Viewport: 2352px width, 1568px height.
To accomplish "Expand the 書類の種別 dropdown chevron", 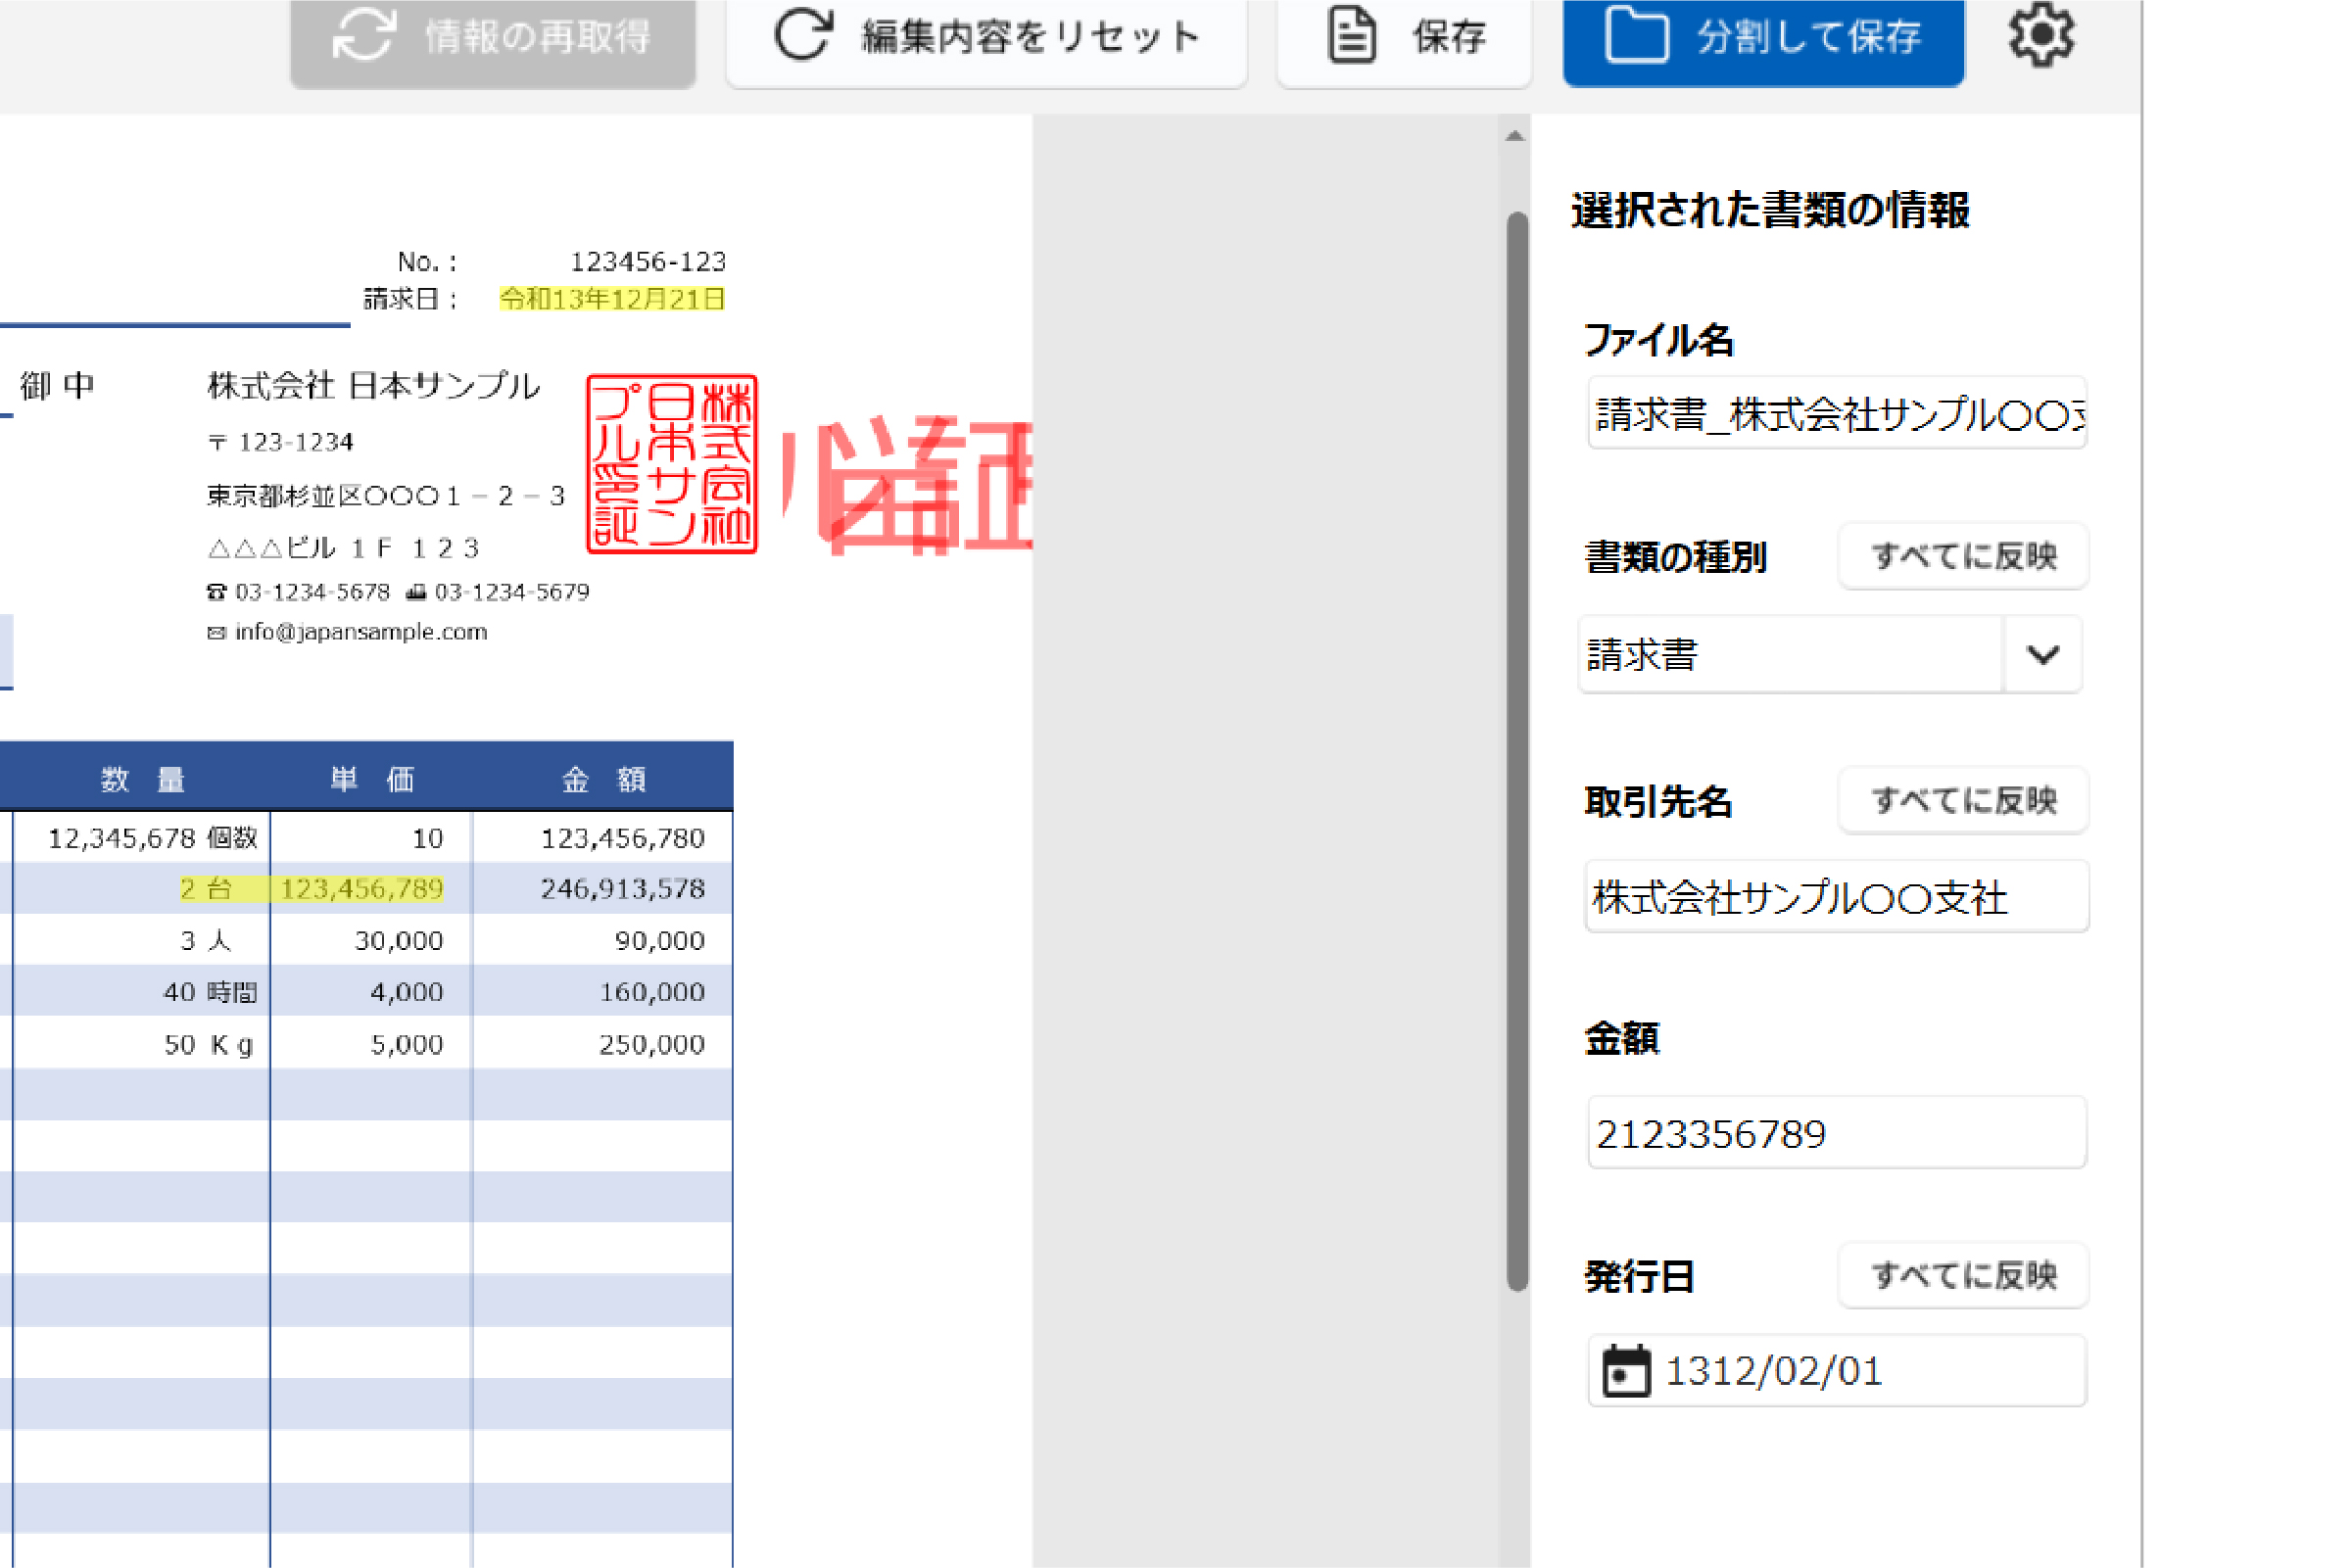I will 2043,654.
